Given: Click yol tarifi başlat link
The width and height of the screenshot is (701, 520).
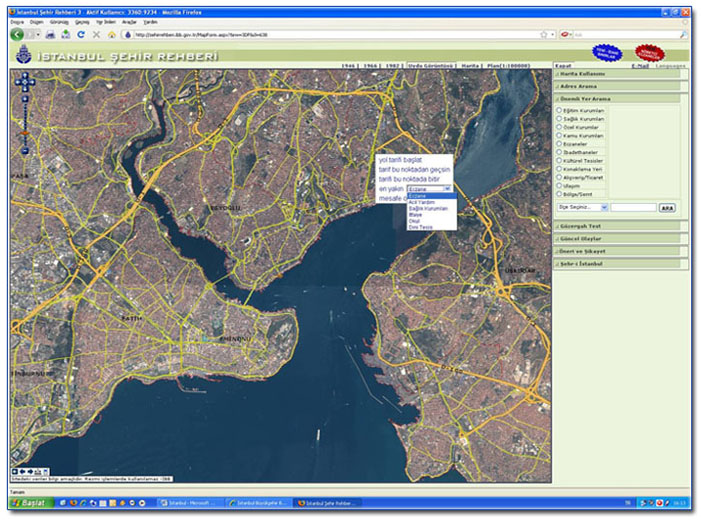Looking at the screenshot, I should 401,160.
